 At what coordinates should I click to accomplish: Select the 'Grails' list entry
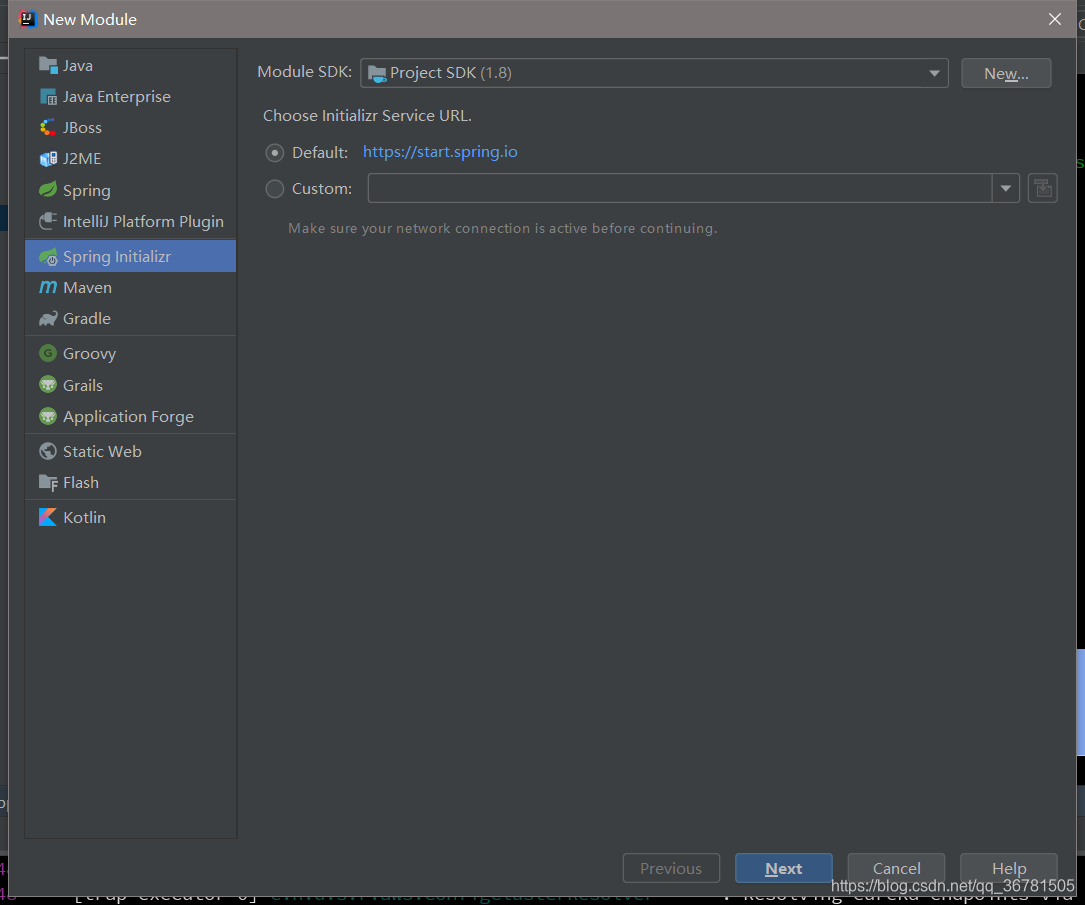pyautogui.click(x=130, y=385)
